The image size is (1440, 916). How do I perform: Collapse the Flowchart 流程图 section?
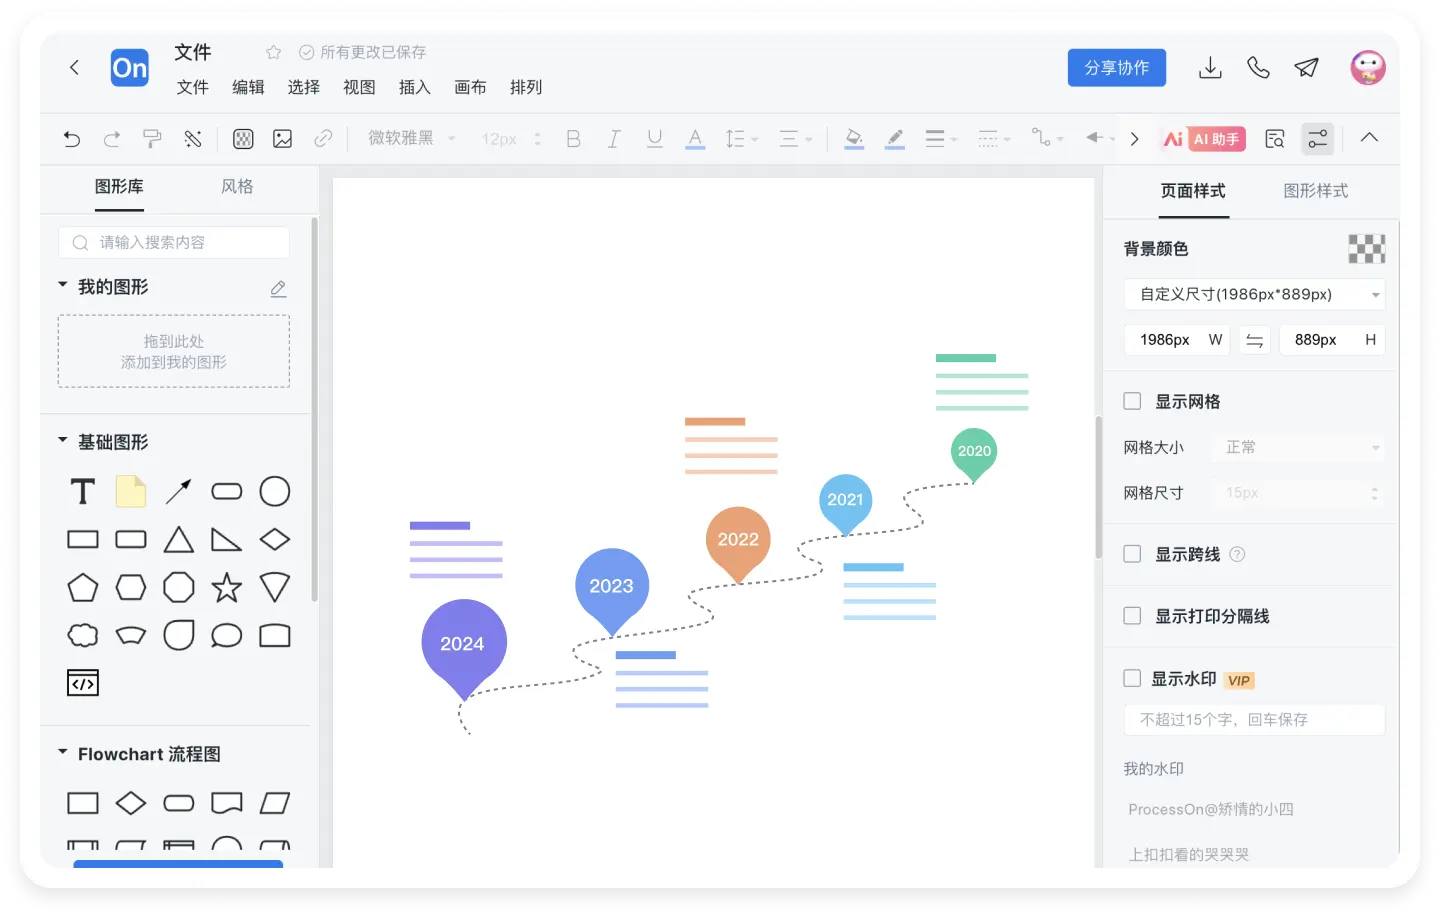click(x=63, y=753)
